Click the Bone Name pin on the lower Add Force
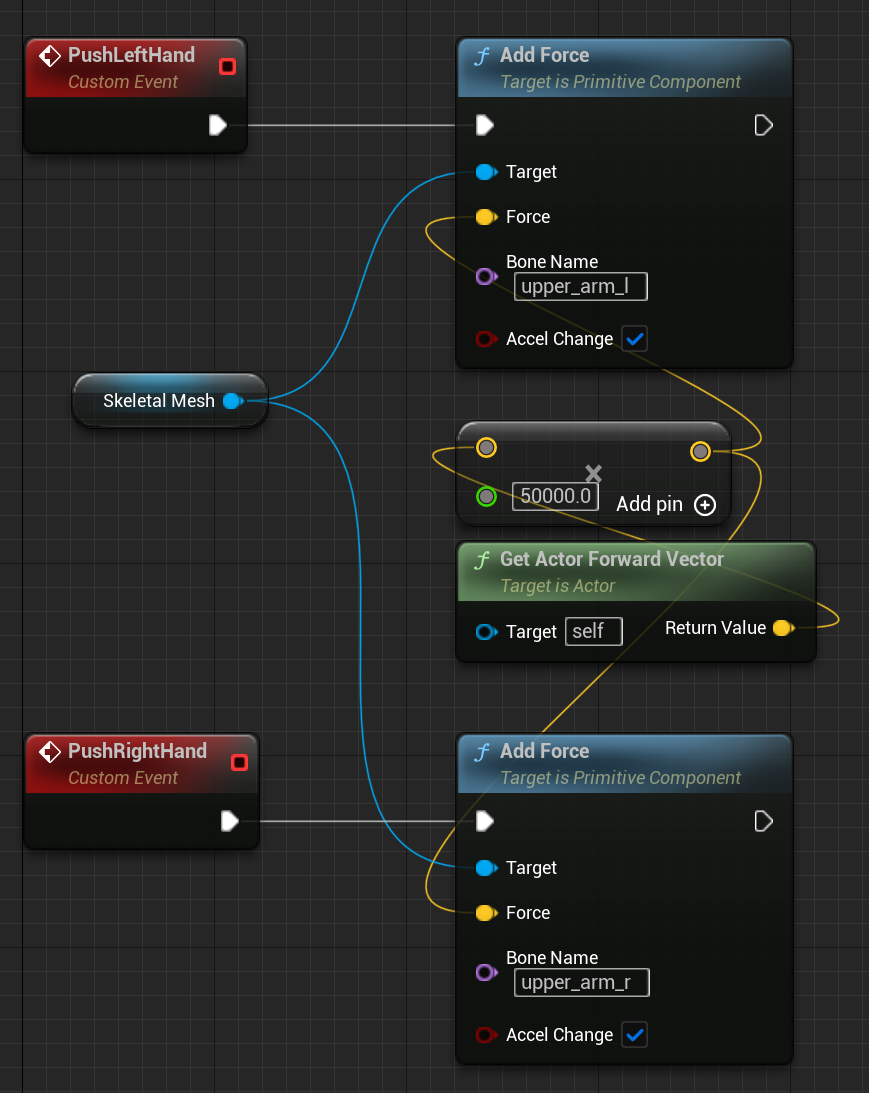This screenshot has width=869, height=1093. [x=487, y=972]
